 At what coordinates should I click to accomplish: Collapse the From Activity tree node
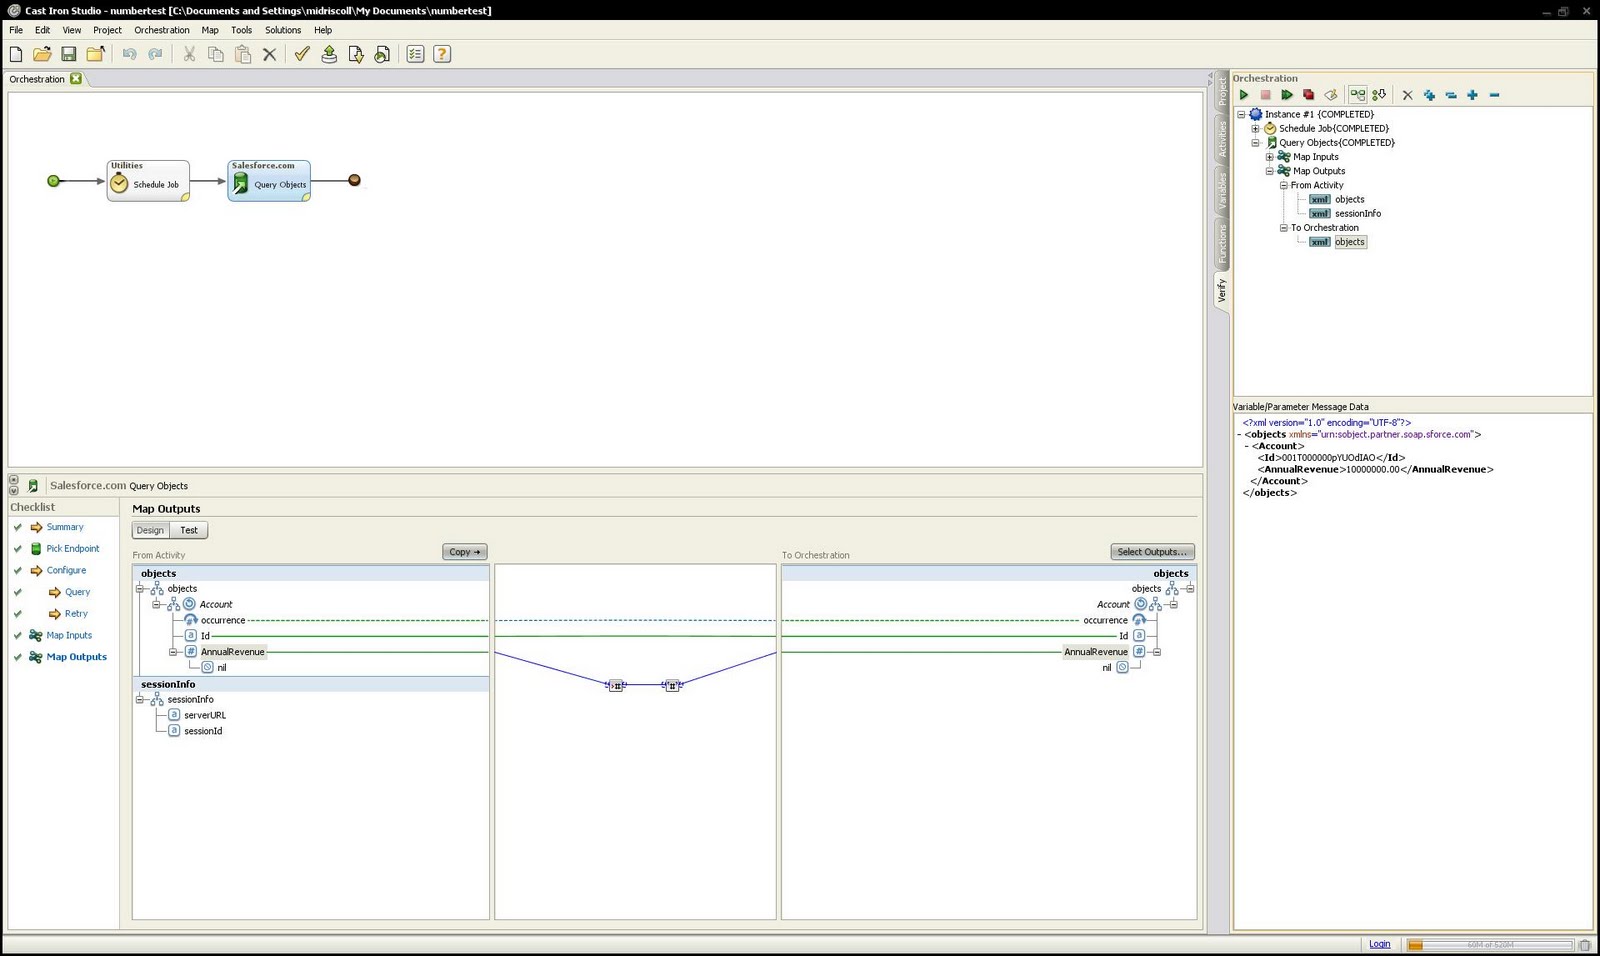tap(1283, 185)
